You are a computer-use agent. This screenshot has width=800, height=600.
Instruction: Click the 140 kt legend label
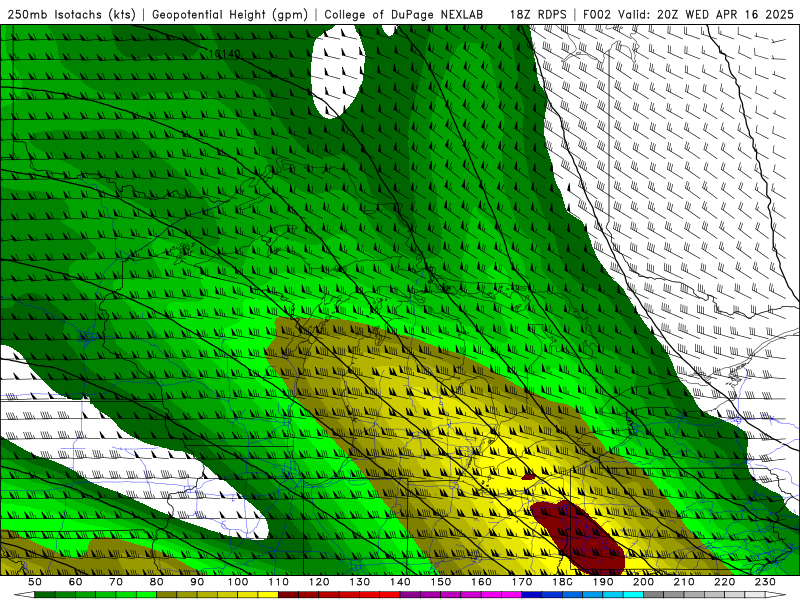coord(401,582)
